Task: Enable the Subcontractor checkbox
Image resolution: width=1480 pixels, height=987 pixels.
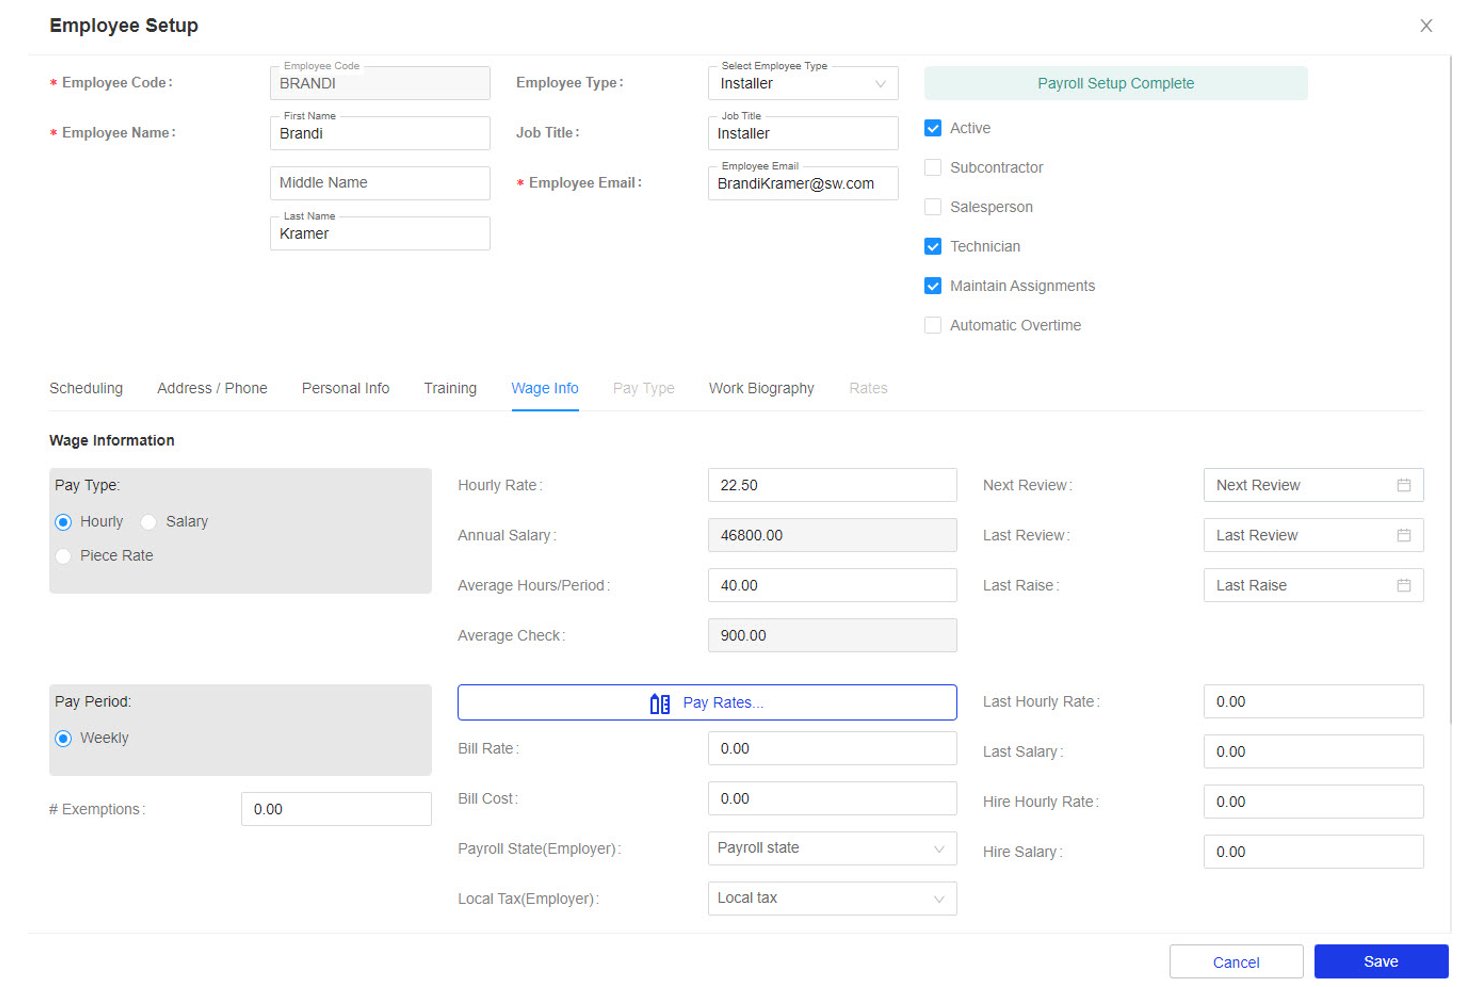Action: (933, 167)
